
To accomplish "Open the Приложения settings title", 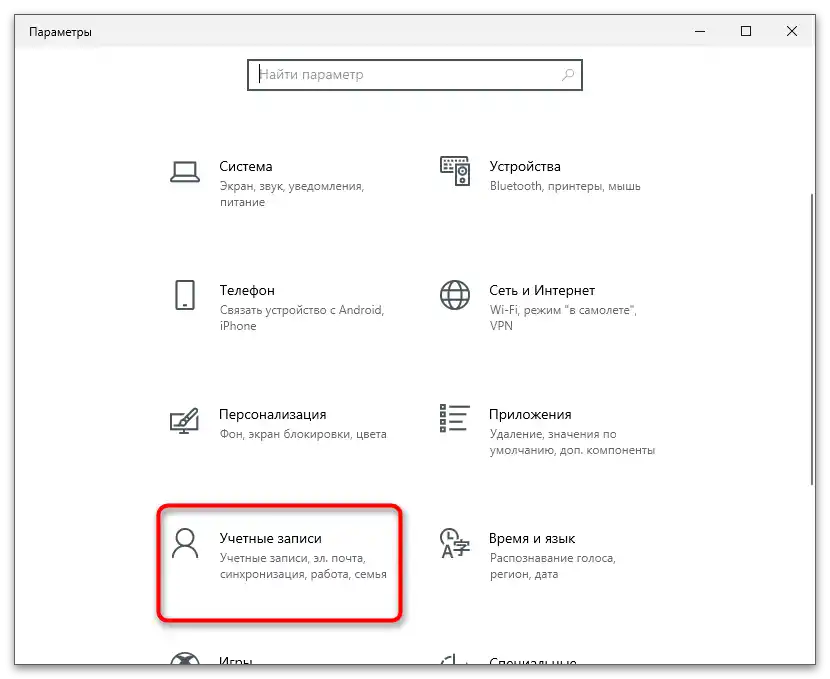I will (530, 415).
